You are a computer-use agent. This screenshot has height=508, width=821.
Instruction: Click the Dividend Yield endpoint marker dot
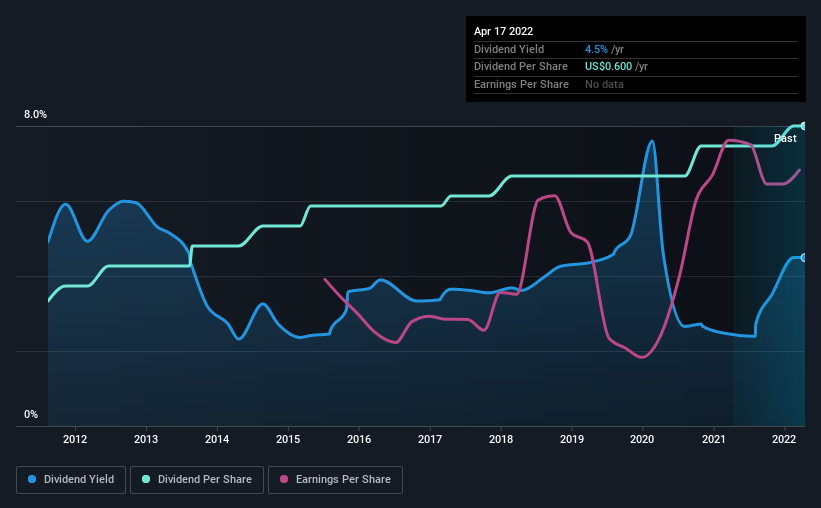(804, 258)
